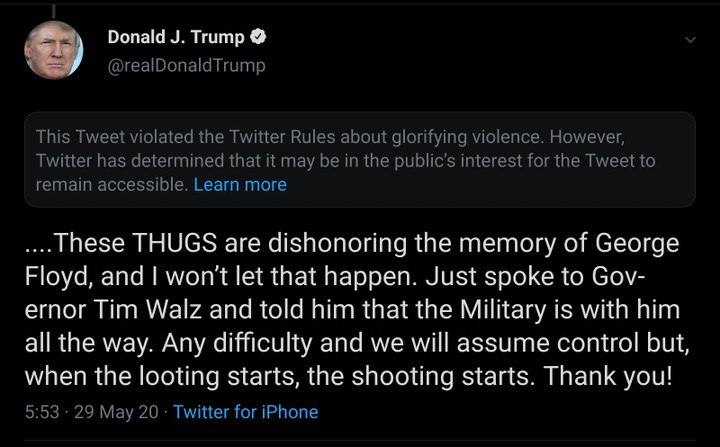Open the Donald J. Trump display name

(x=176, y=38)
